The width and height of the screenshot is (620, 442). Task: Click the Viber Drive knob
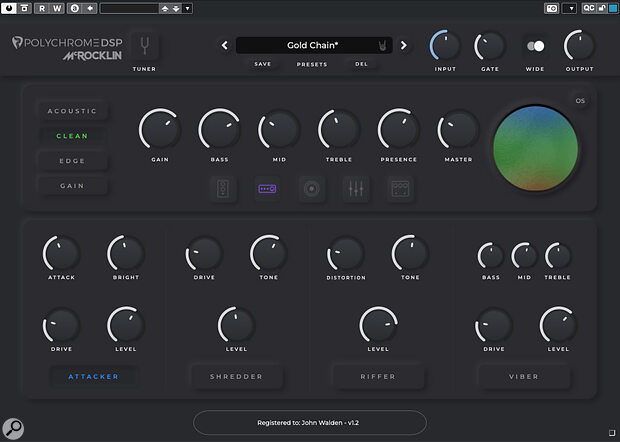pyautogui.click(x=493, y=326)
